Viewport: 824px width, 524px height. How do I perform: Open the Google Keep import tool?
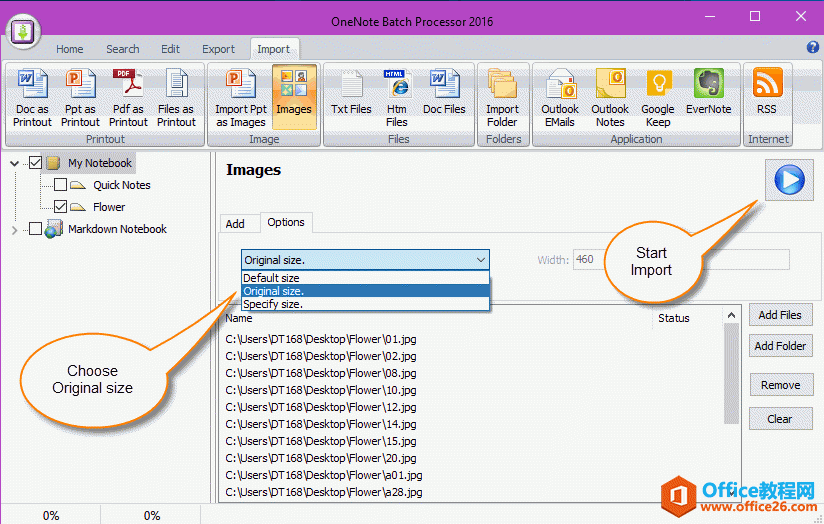(657, 97)
